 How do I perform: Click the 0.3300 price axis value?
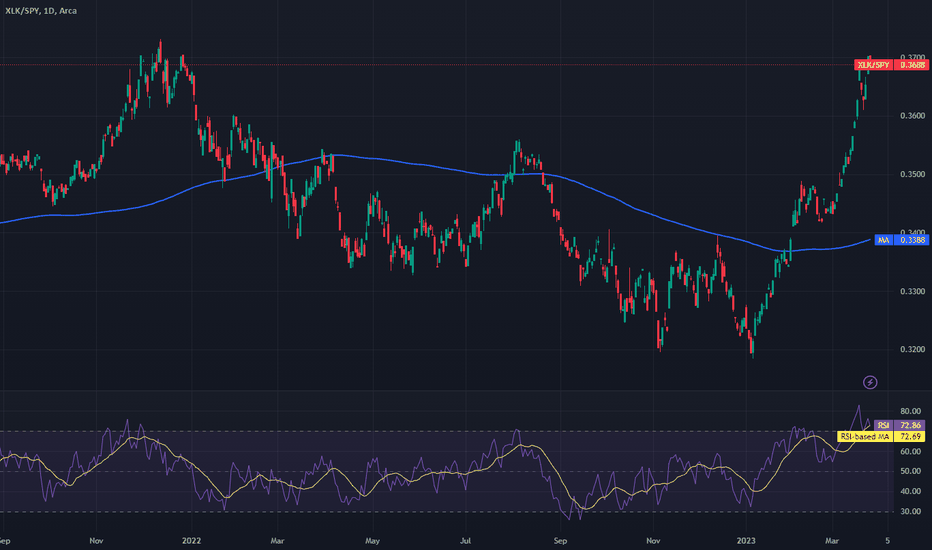point(912,291)
